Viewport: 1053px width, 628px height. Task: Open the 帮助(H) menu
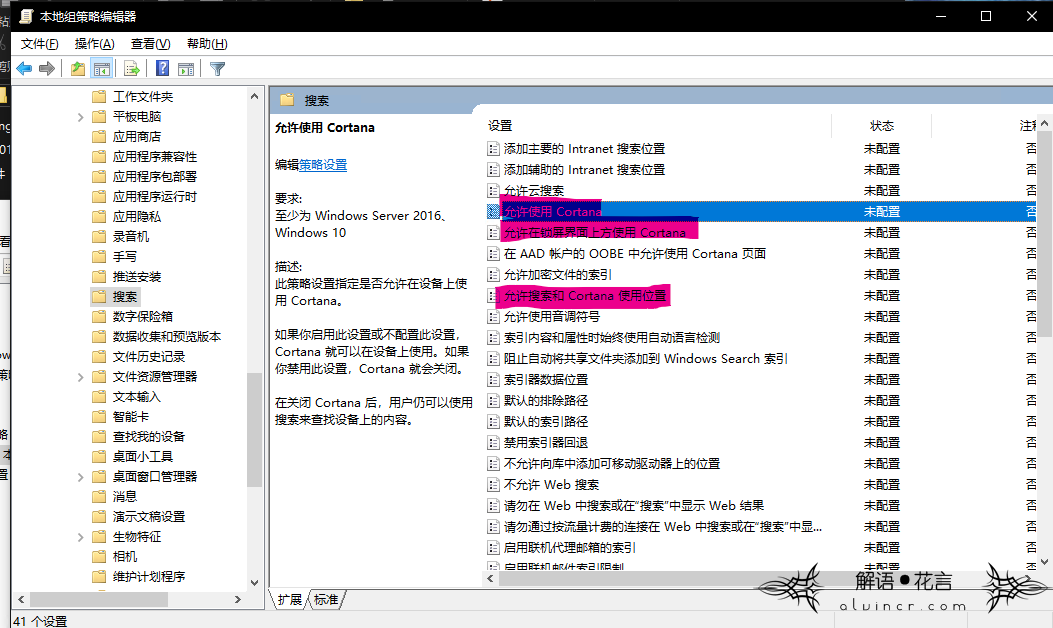[x=207, y=44]
